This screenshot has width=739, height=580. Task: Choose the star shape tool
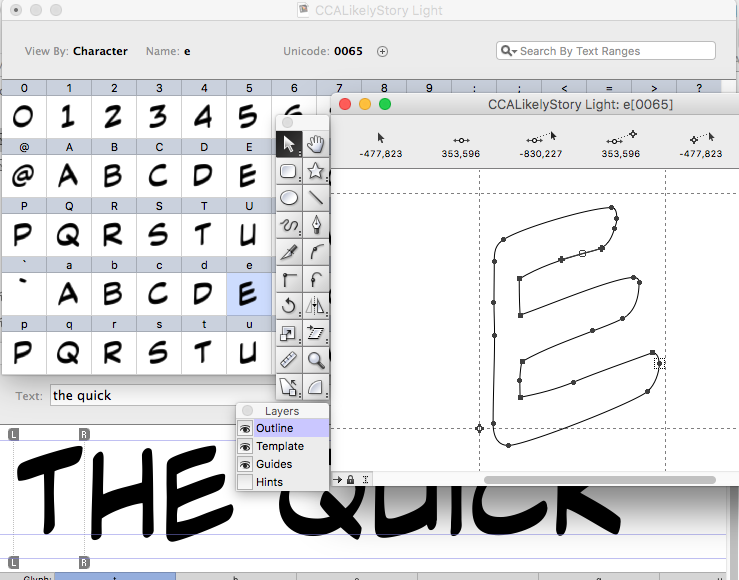click(x=316, y=171)
